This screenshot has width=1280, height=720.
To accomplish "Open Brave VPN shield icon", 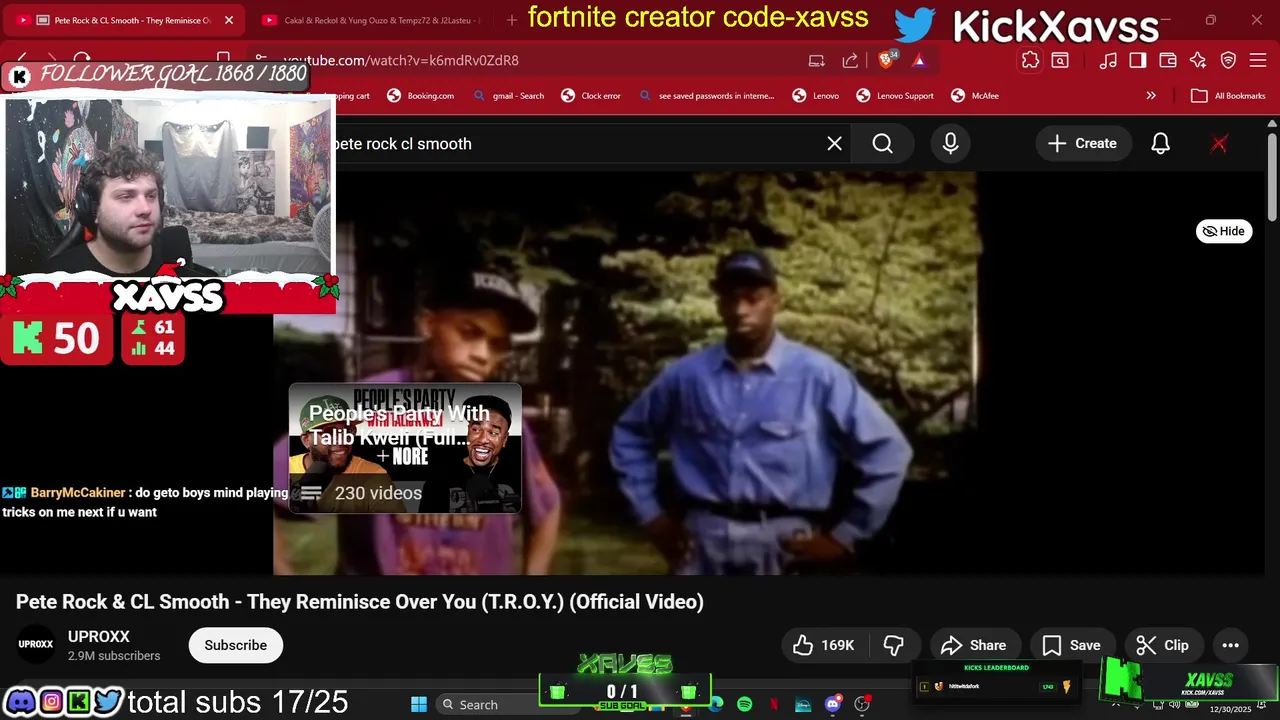I will pyautogui.click(x=1228, y=60).
